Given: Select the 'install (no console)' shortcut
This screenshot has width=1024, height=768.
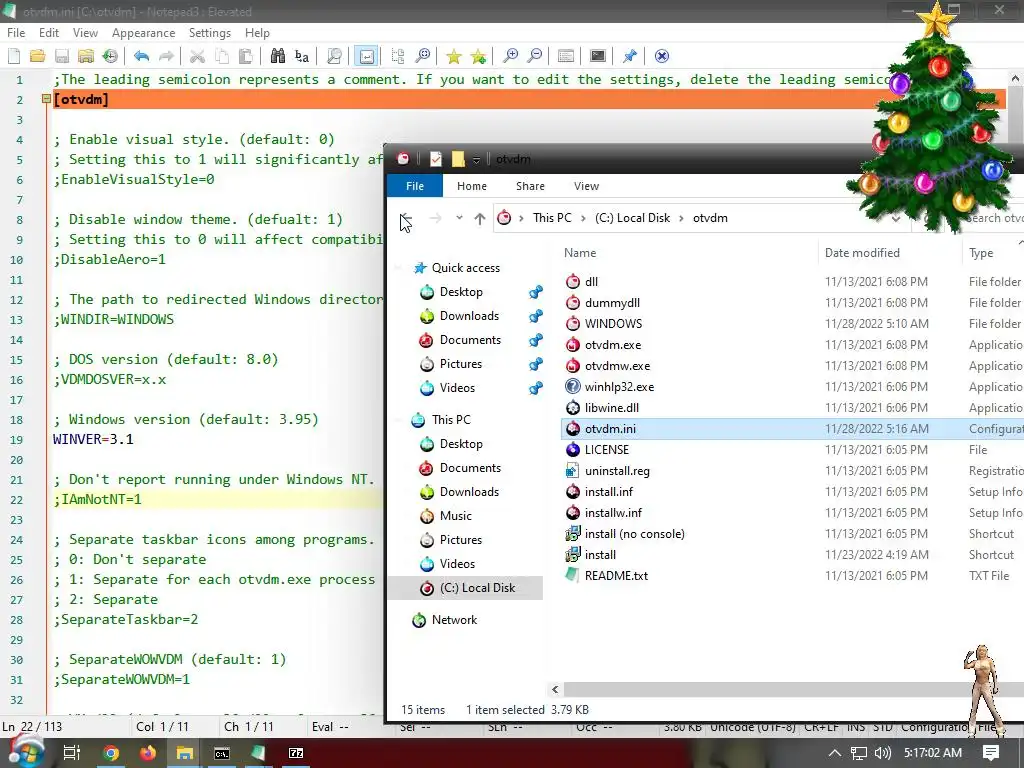Looking at the screenshot, I should point(634,534).
